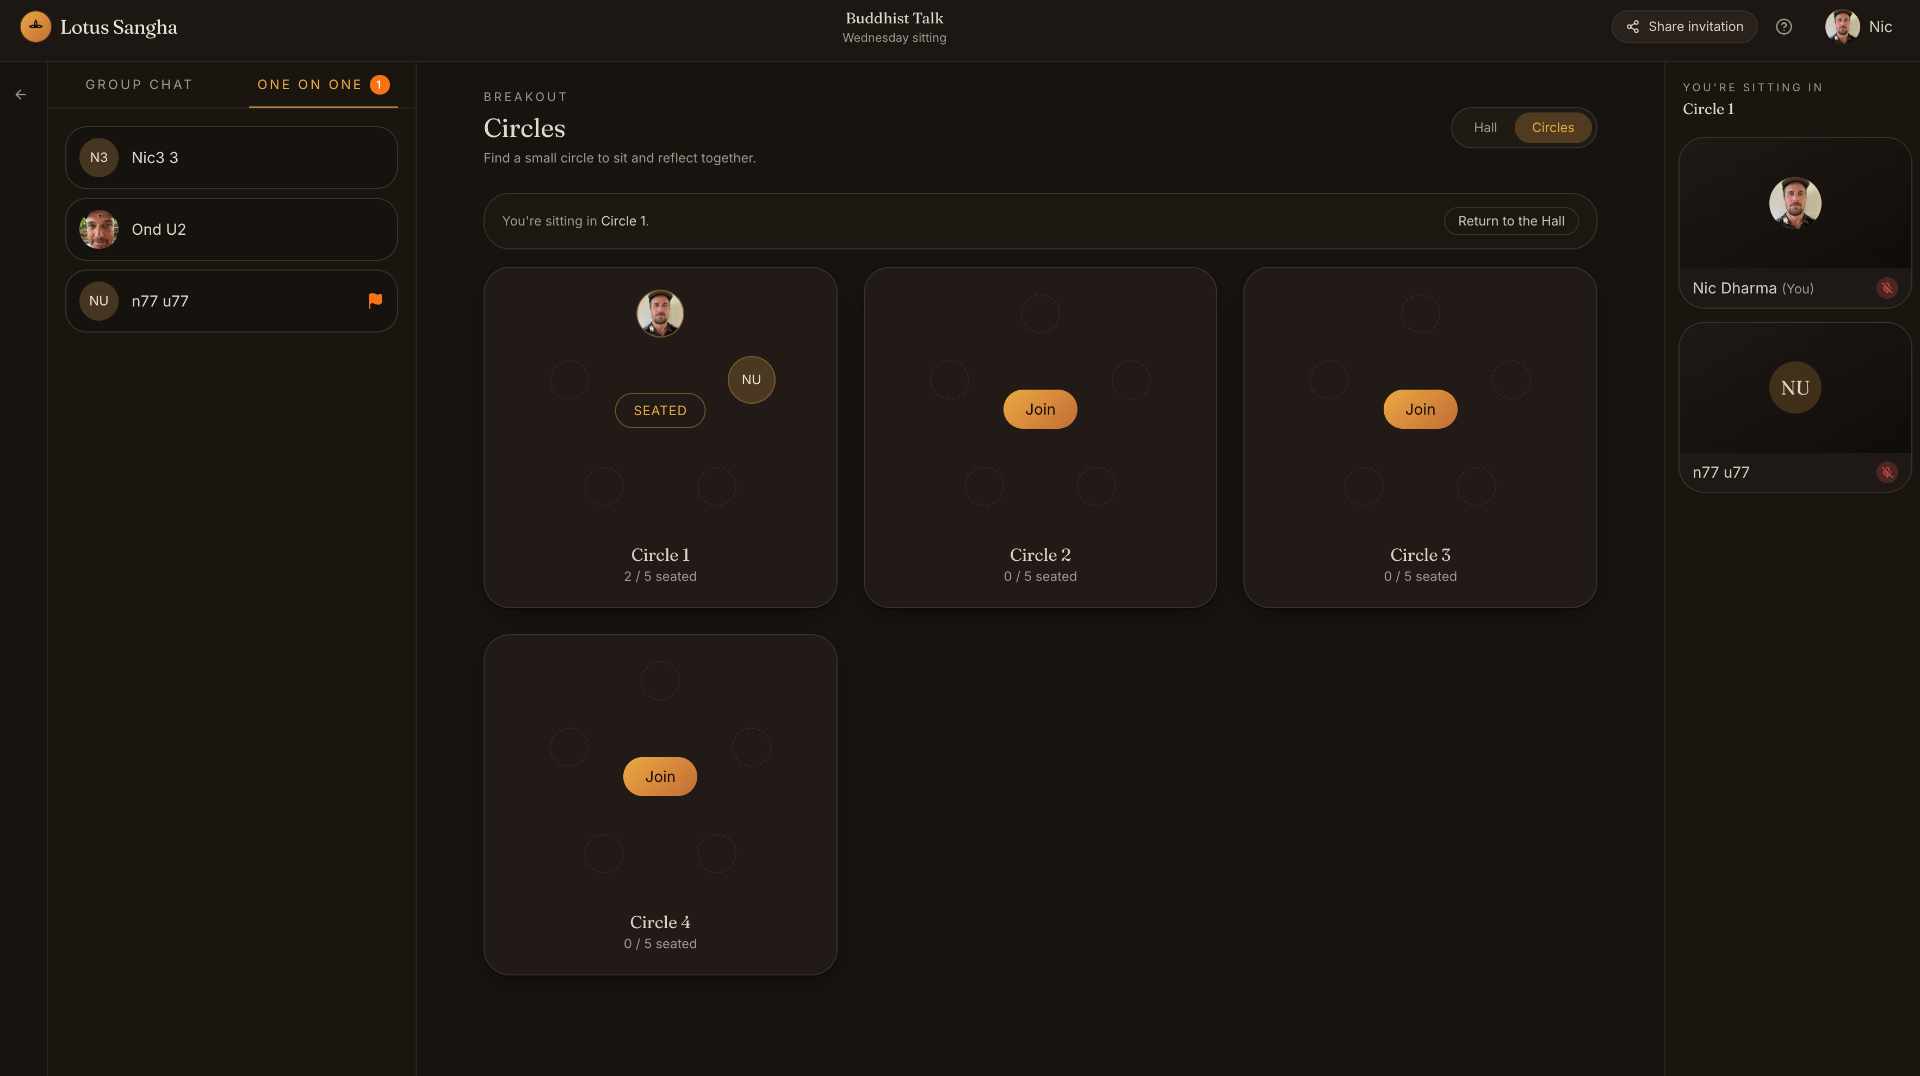This screenshot has width=1920, height=1076.
Task: Click Share invitation button
Action: 1685,27
